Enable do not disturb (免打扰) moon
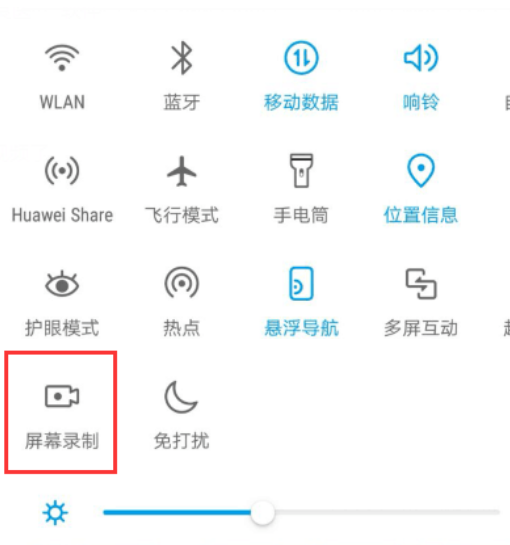 click(181, 397)
